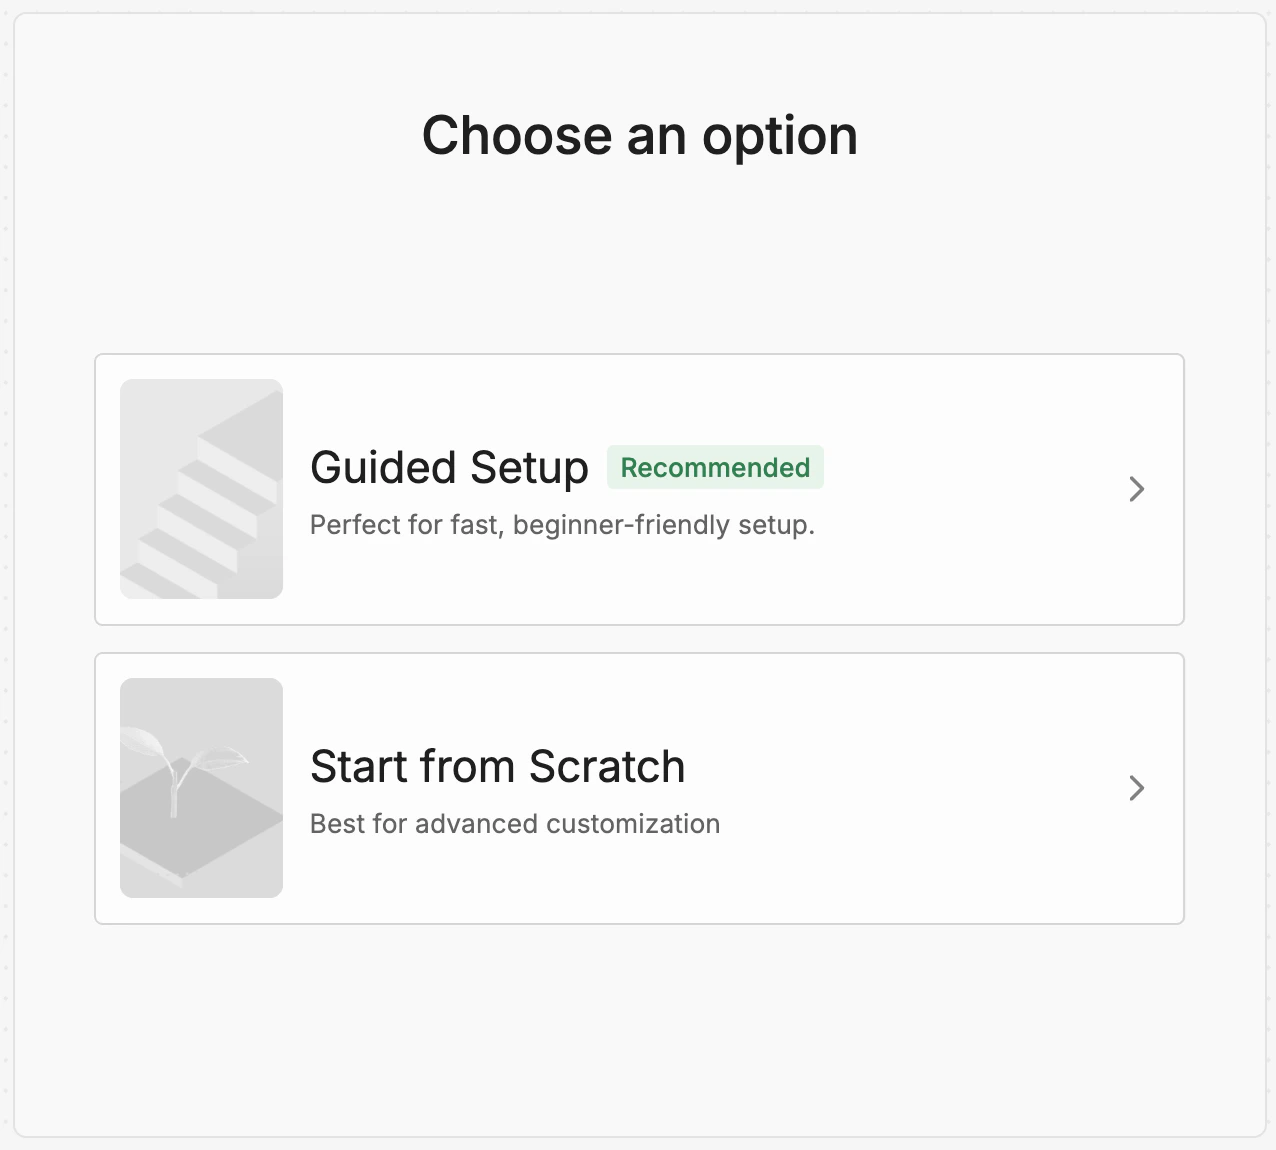Screen dimensions: 1276x1150
Task: Click the Recommended badge
Action: tap(715, 467)
